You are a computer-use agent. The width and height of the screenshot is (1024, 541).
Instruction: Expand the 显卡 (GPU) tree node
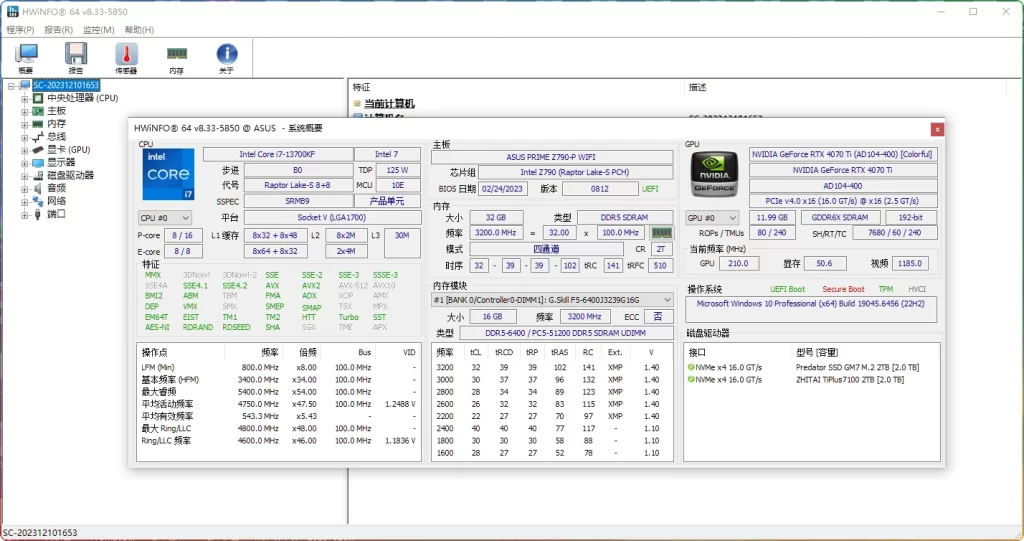24,150
